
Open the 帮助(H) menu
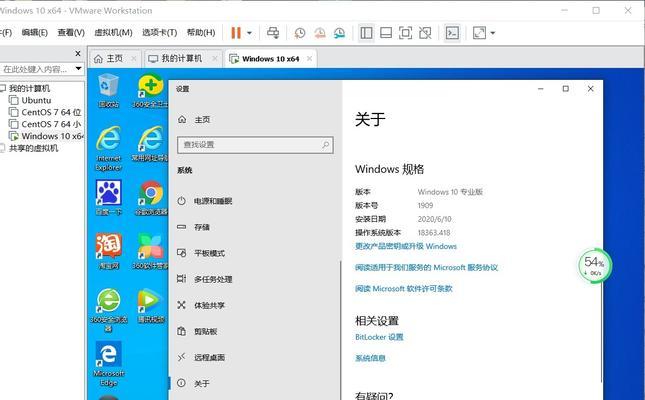coord(201,33)
